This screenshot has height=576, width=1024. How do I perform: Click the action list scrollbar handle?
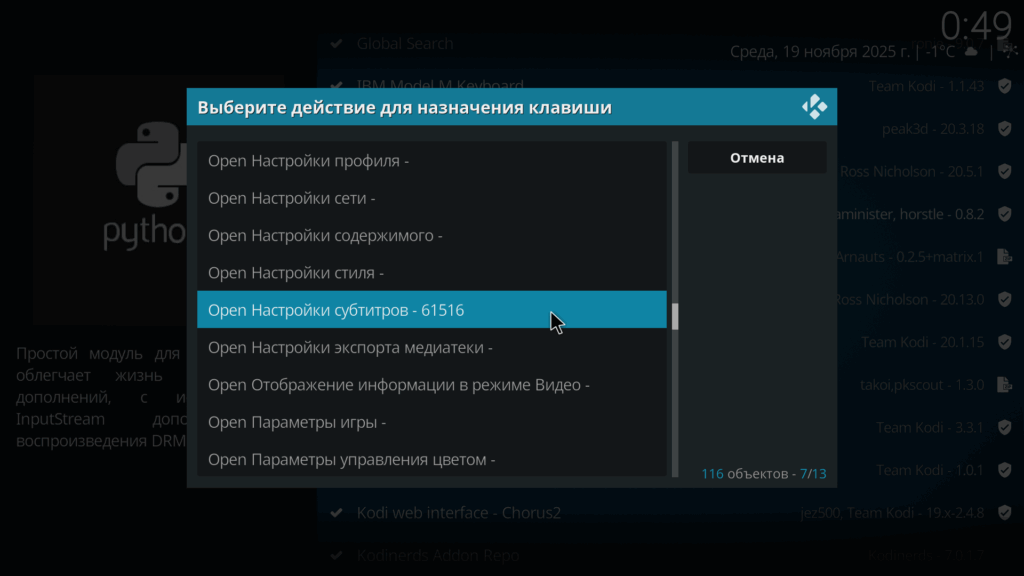[x=675, y=317]
